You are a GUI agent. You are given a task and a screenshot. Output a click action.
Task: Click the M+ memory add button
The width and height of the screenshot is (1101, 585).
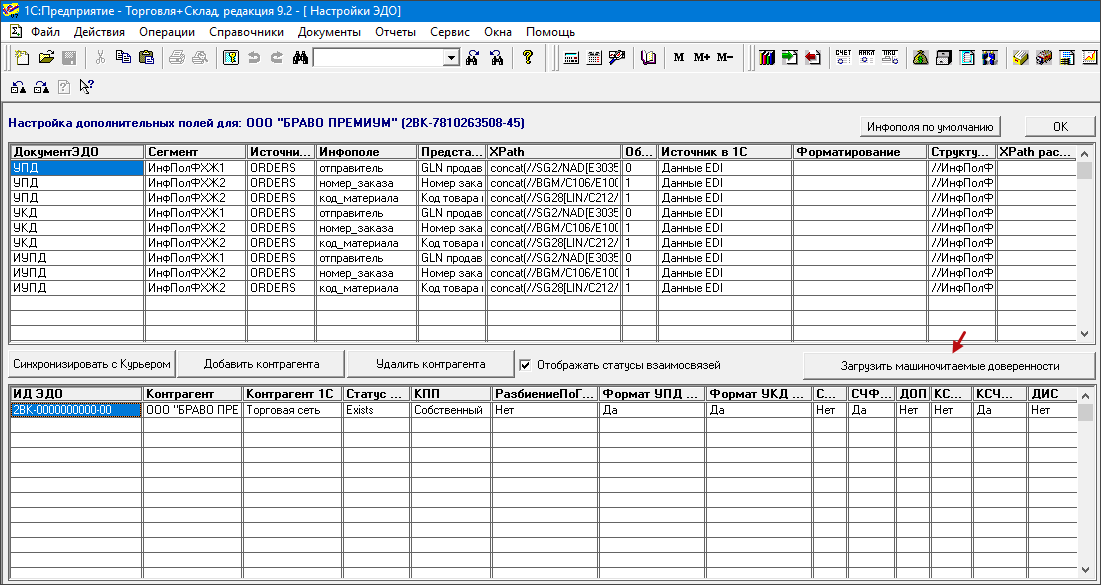tap(702, 58)
